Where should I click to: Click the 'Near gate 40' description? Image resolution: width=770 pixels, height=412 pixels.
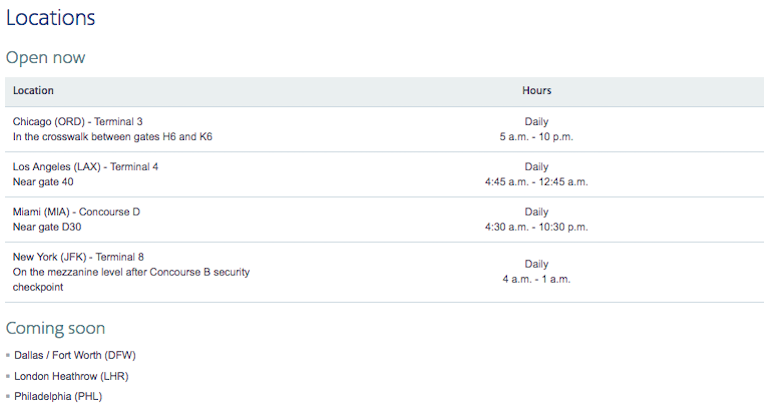[43, 182]
